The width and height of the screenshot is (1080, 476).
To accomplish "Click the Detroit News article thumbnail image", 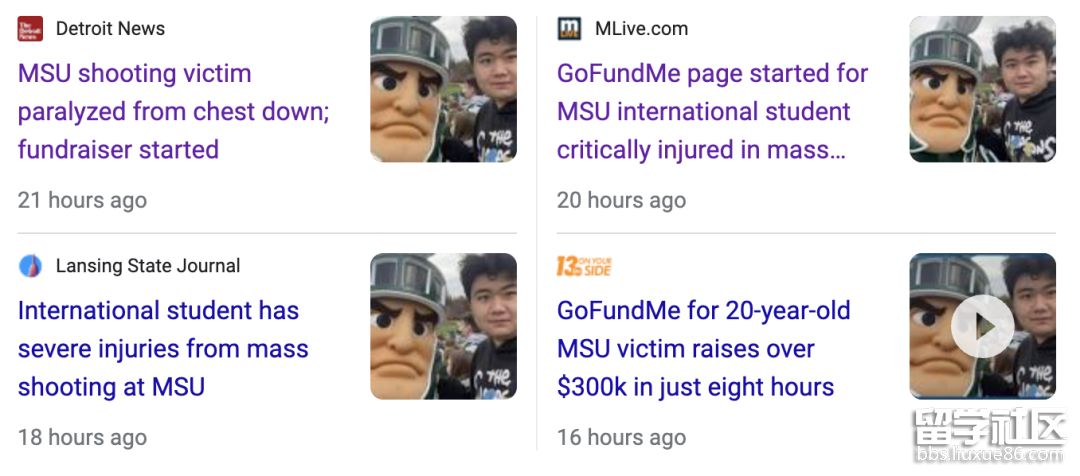I will pos(443,89).
